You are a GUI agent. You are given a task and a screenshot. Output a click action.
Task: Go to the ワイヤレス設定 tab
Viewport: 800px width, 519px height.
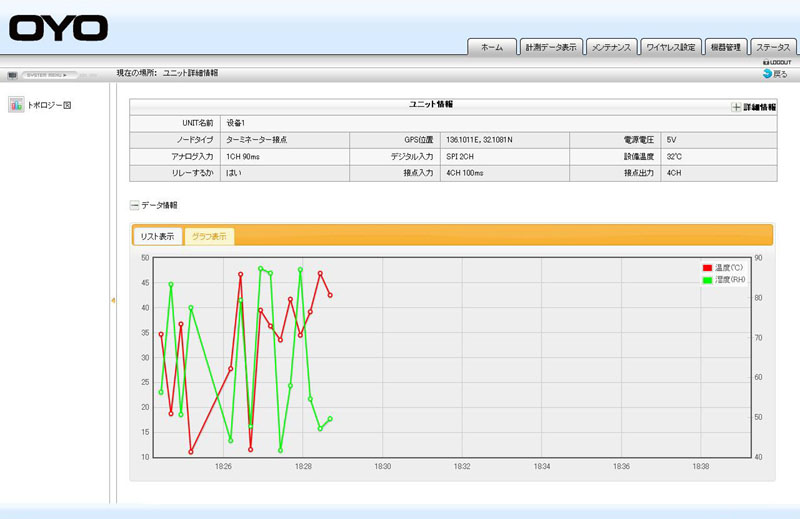pyautogui.click(x=670, y=47)
